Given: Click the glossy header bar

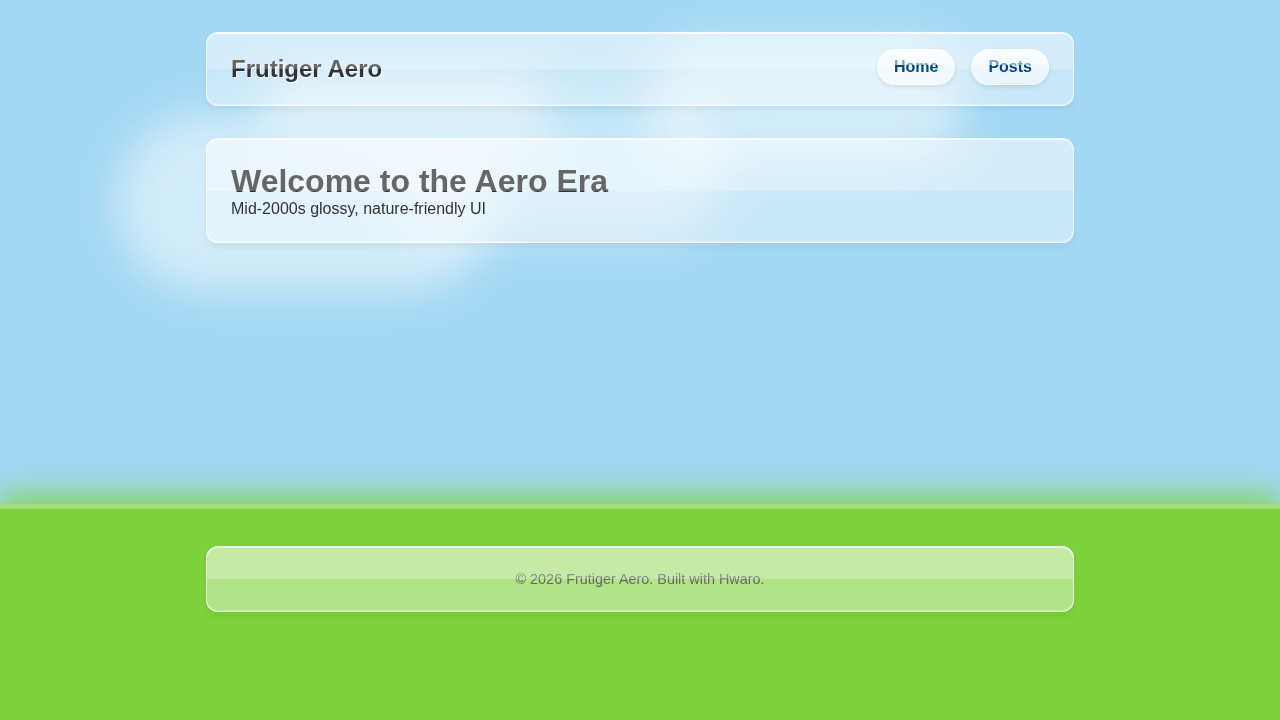Looking at the screenshot, I should (640, 69).
